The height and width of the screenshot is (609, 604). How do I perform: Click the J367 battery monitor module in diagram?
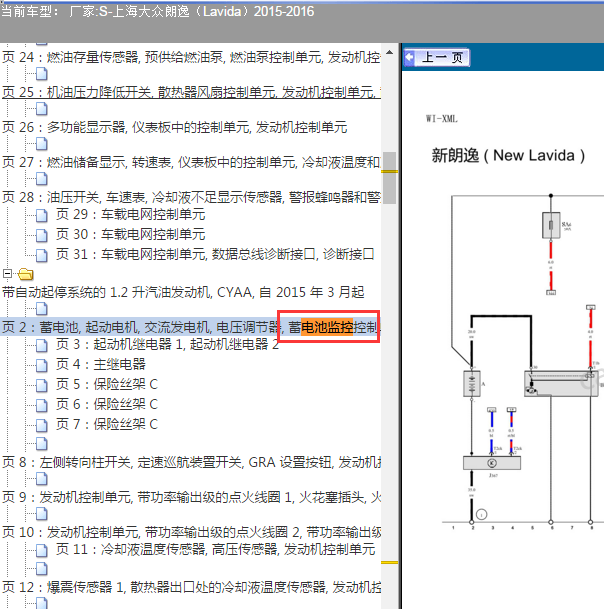click(x=492, y=463)
